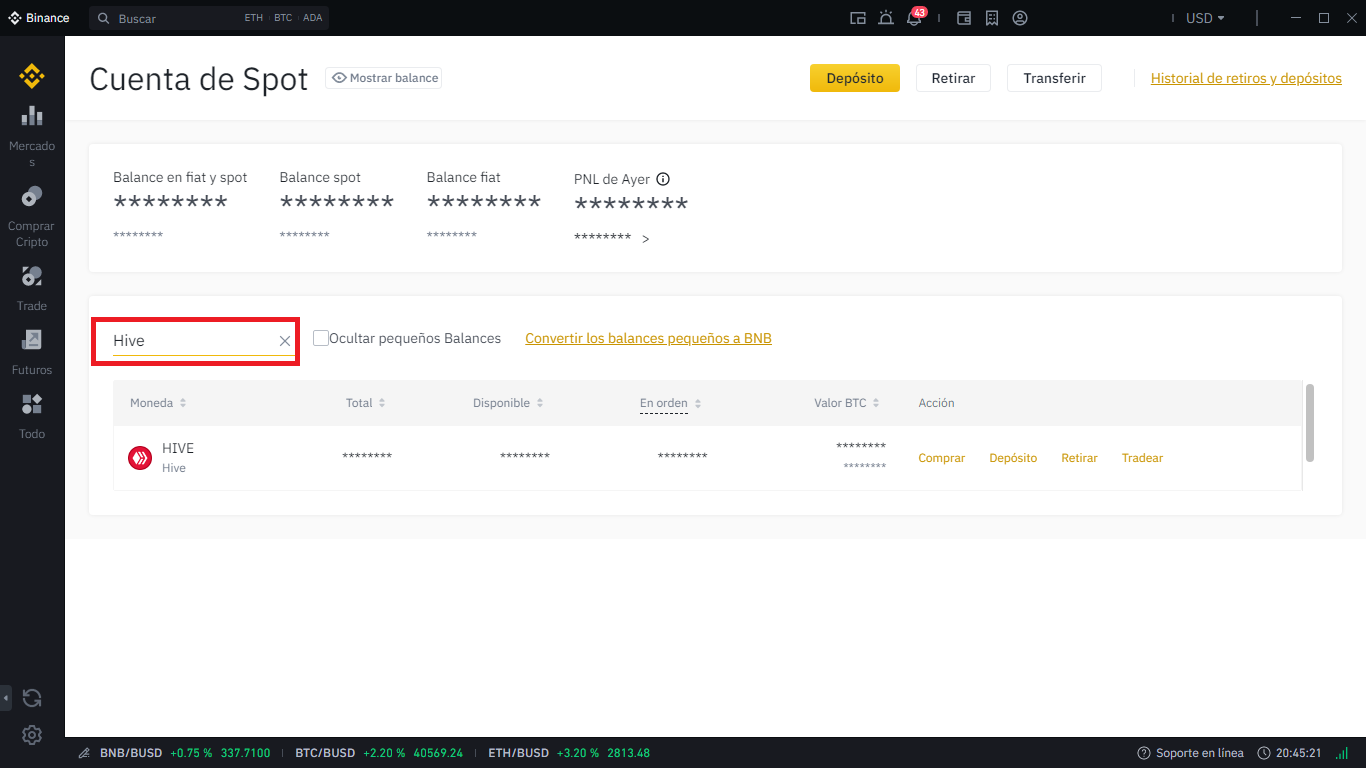Click the refresh icon in sidebar
The width and height of the screenshot is (1366, 768).
click(32, 698)
